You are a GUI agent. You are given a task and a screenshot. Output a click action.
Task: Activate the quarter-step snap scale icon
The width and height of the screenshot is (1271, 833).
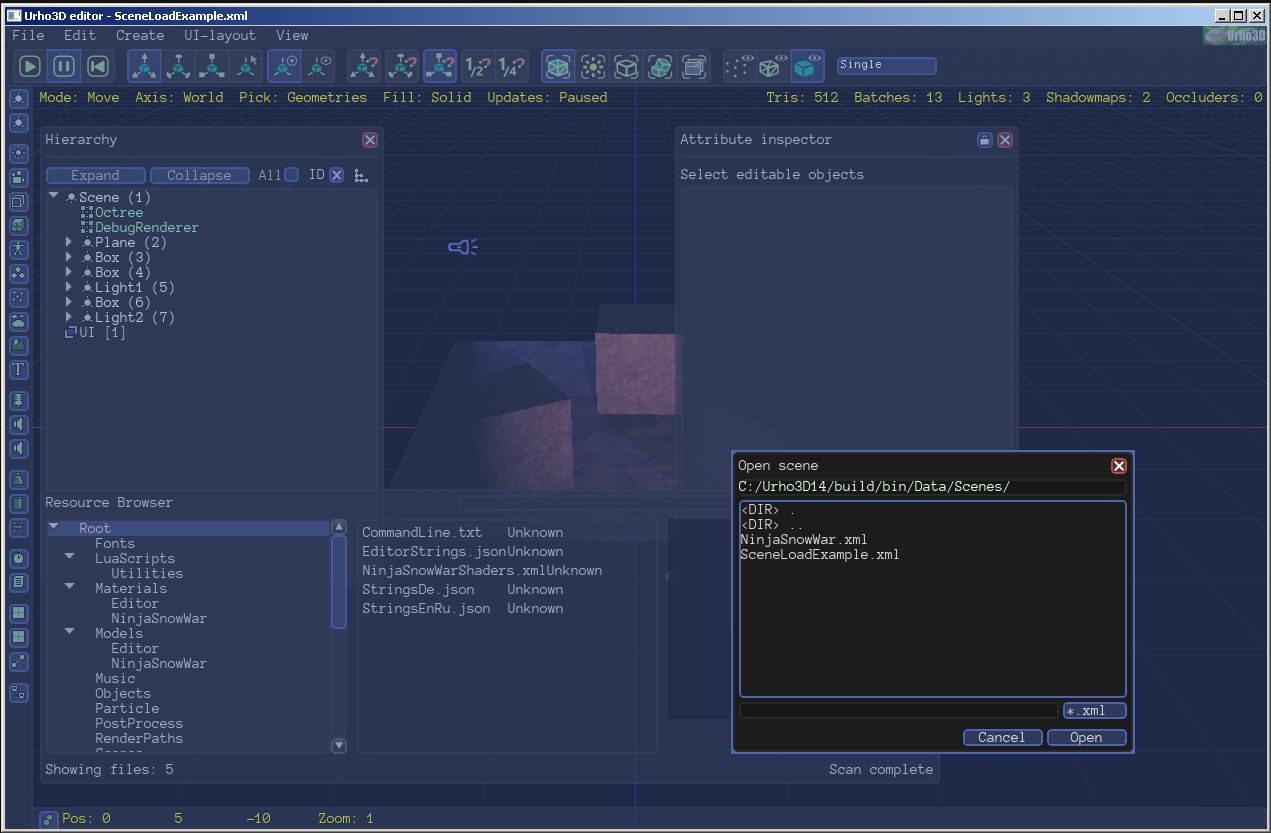(512, 67)
